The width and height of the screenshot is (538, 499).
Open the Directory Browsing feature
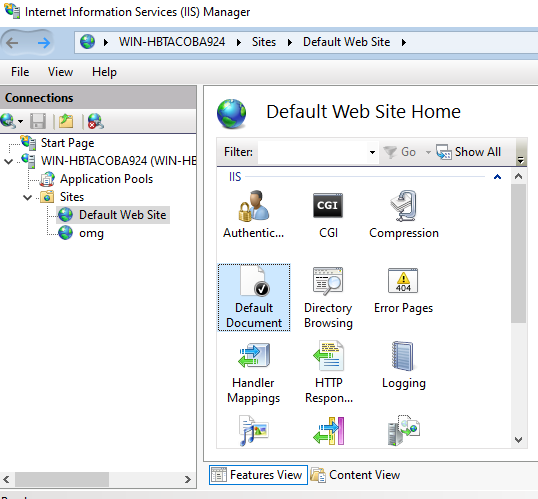pos(328,298)
